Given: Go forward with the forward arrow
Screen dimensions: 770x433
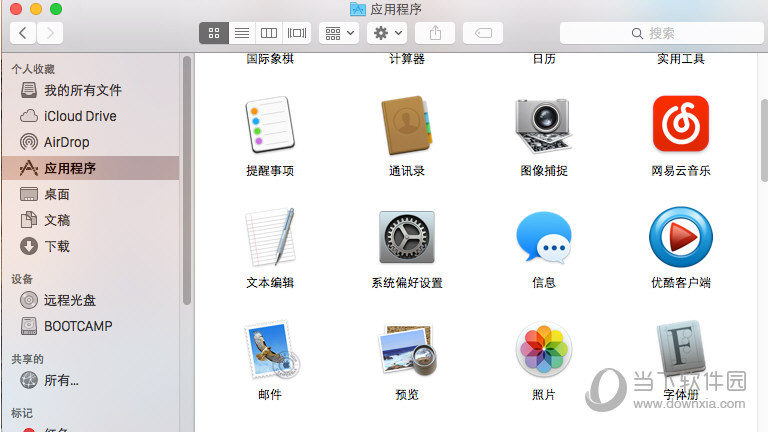Looking at the screenshot, I should coord(50,33).
